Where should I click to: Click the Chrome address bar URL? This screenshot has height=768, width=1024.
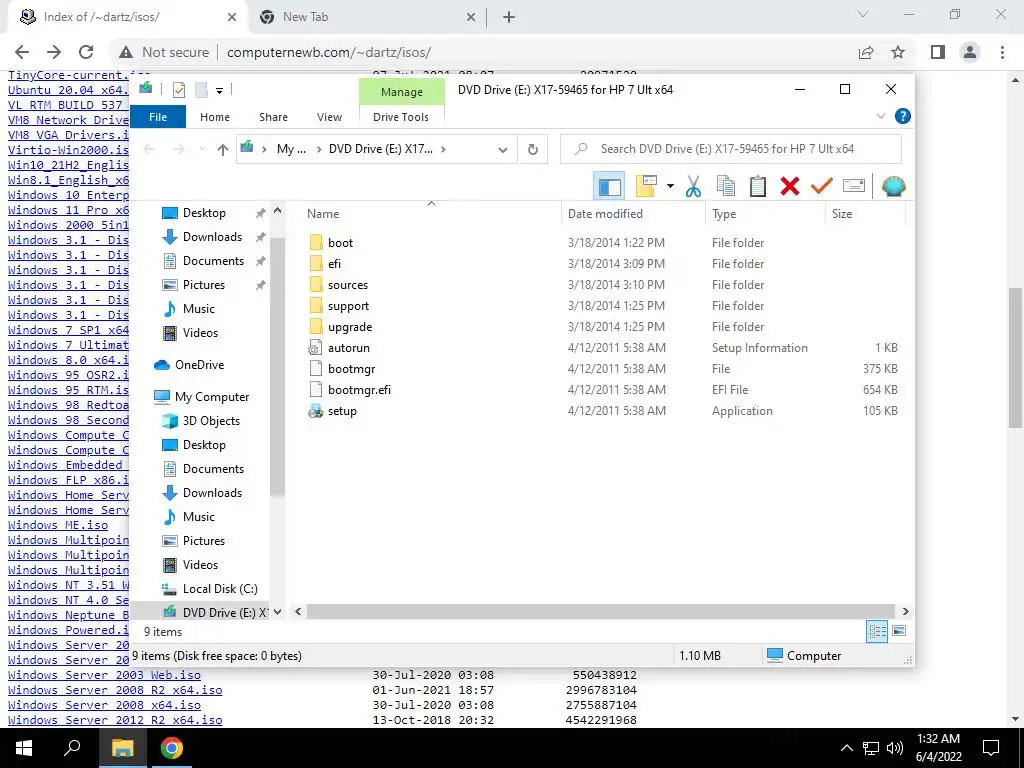point(329,52)
